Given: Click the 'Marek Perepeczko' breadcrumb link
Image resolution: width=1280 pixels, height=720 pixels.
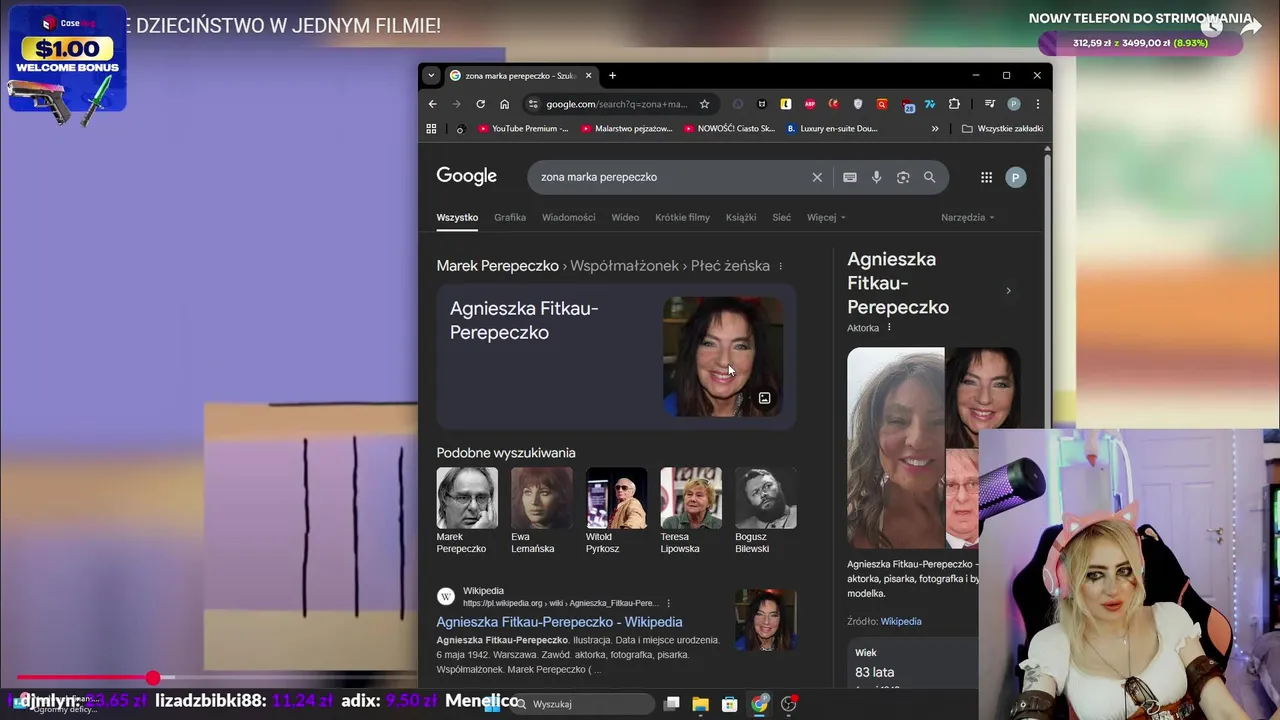Looking at the screenshot, I should (x=497, y=266).
